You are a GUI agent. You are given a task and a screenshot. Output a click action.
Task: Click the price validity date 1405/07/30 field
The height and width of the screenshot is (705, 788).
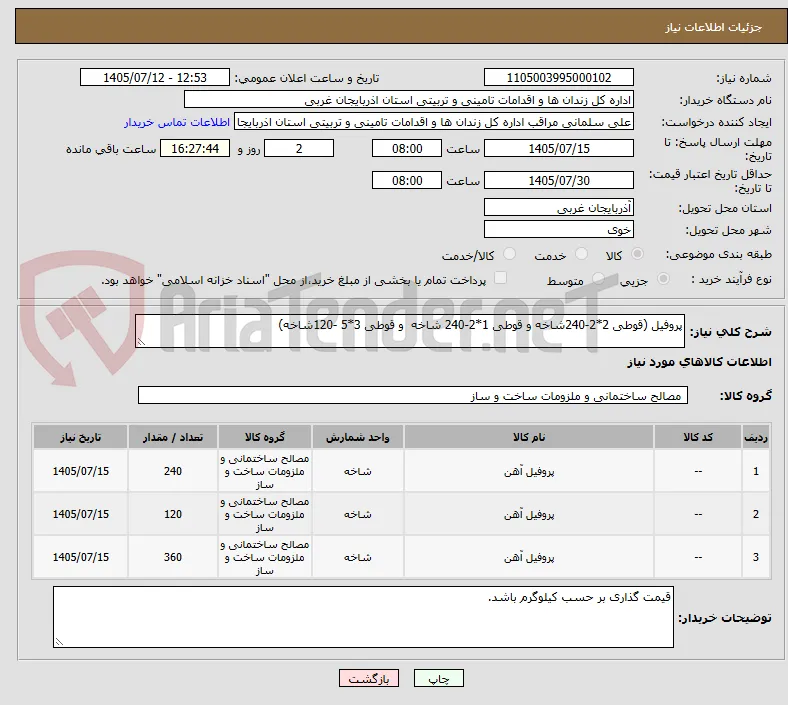[x=558, y=180]
